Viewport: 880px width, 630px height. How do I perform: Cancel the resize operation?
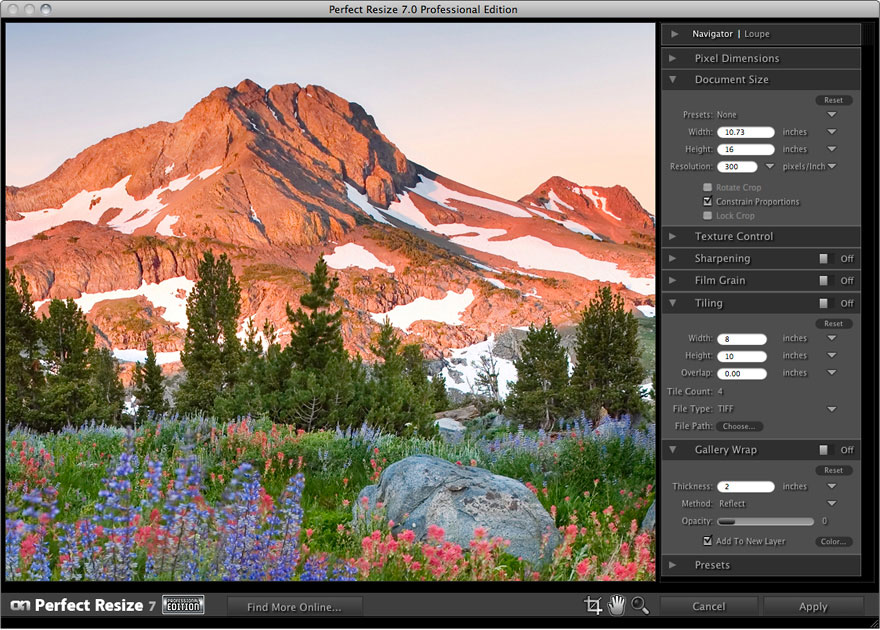(x=708, y=606)
